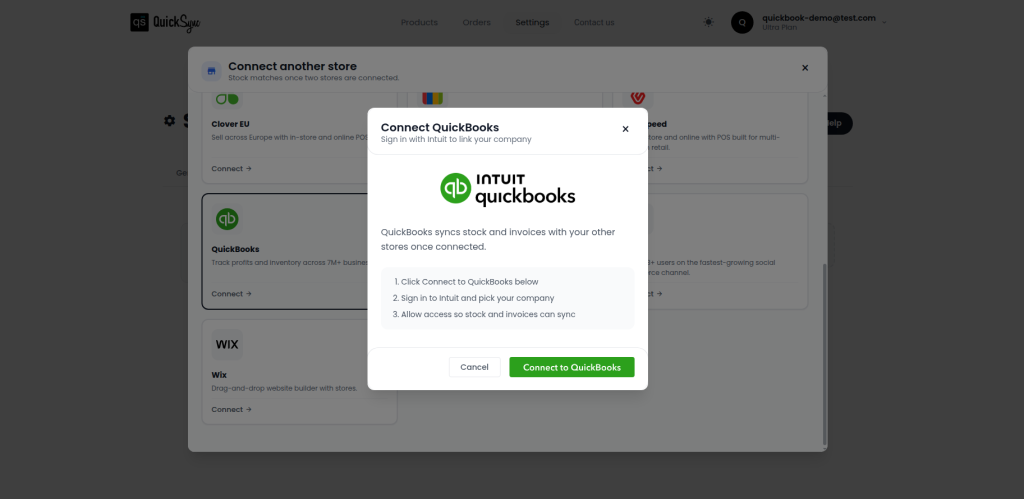Click Connect link under Clover EU
The height and width of the screenshot is (499, 1024).
coord(231,169)
